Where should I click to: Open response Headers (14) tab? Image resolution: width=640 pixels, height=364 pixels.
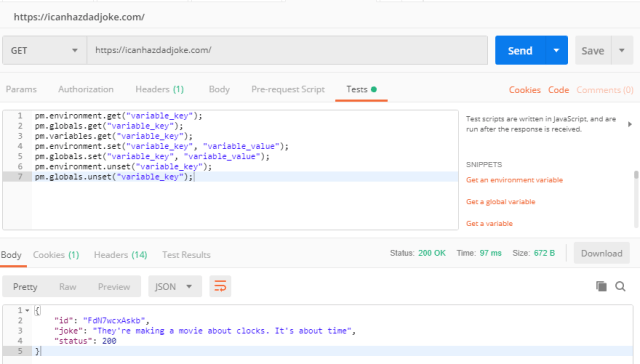(120, 255)
